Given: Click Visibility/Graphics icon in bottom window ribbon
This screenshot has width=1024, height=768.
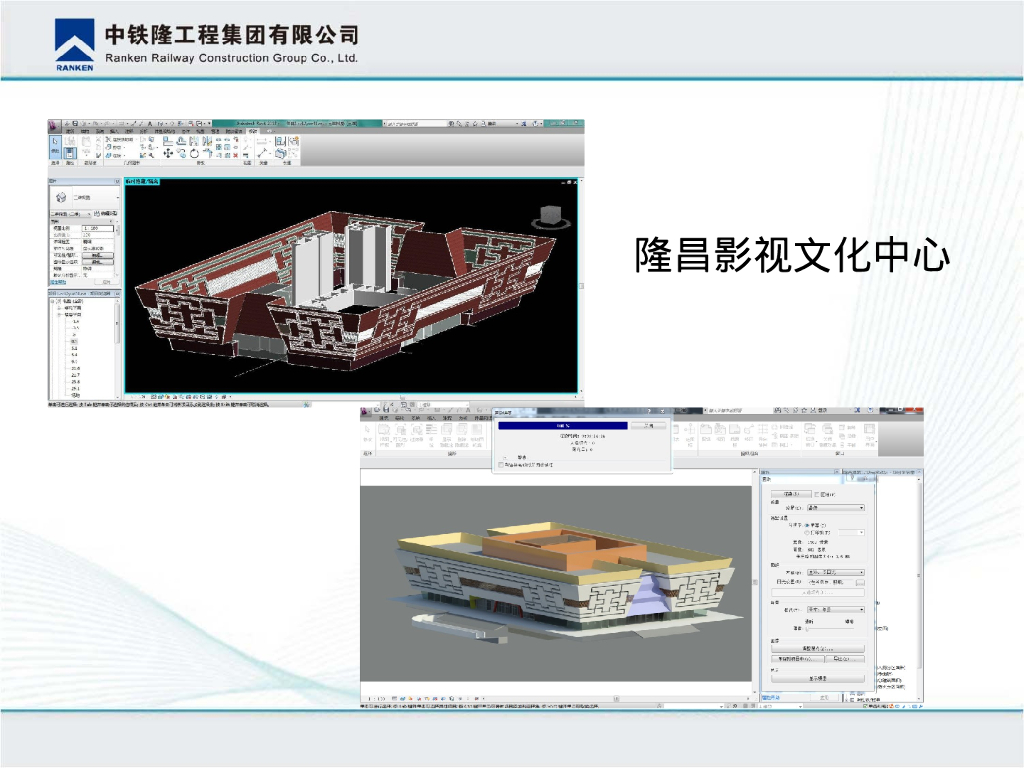Looking at the screenshot, I should pyautogui.click(x=400, y=429).
